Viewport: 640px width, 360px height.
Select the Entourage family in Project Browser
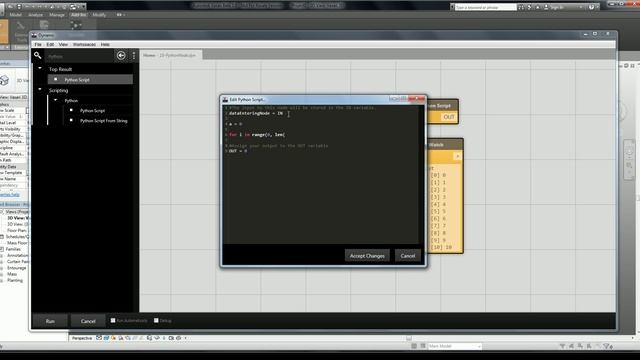(x=16, y=268)
